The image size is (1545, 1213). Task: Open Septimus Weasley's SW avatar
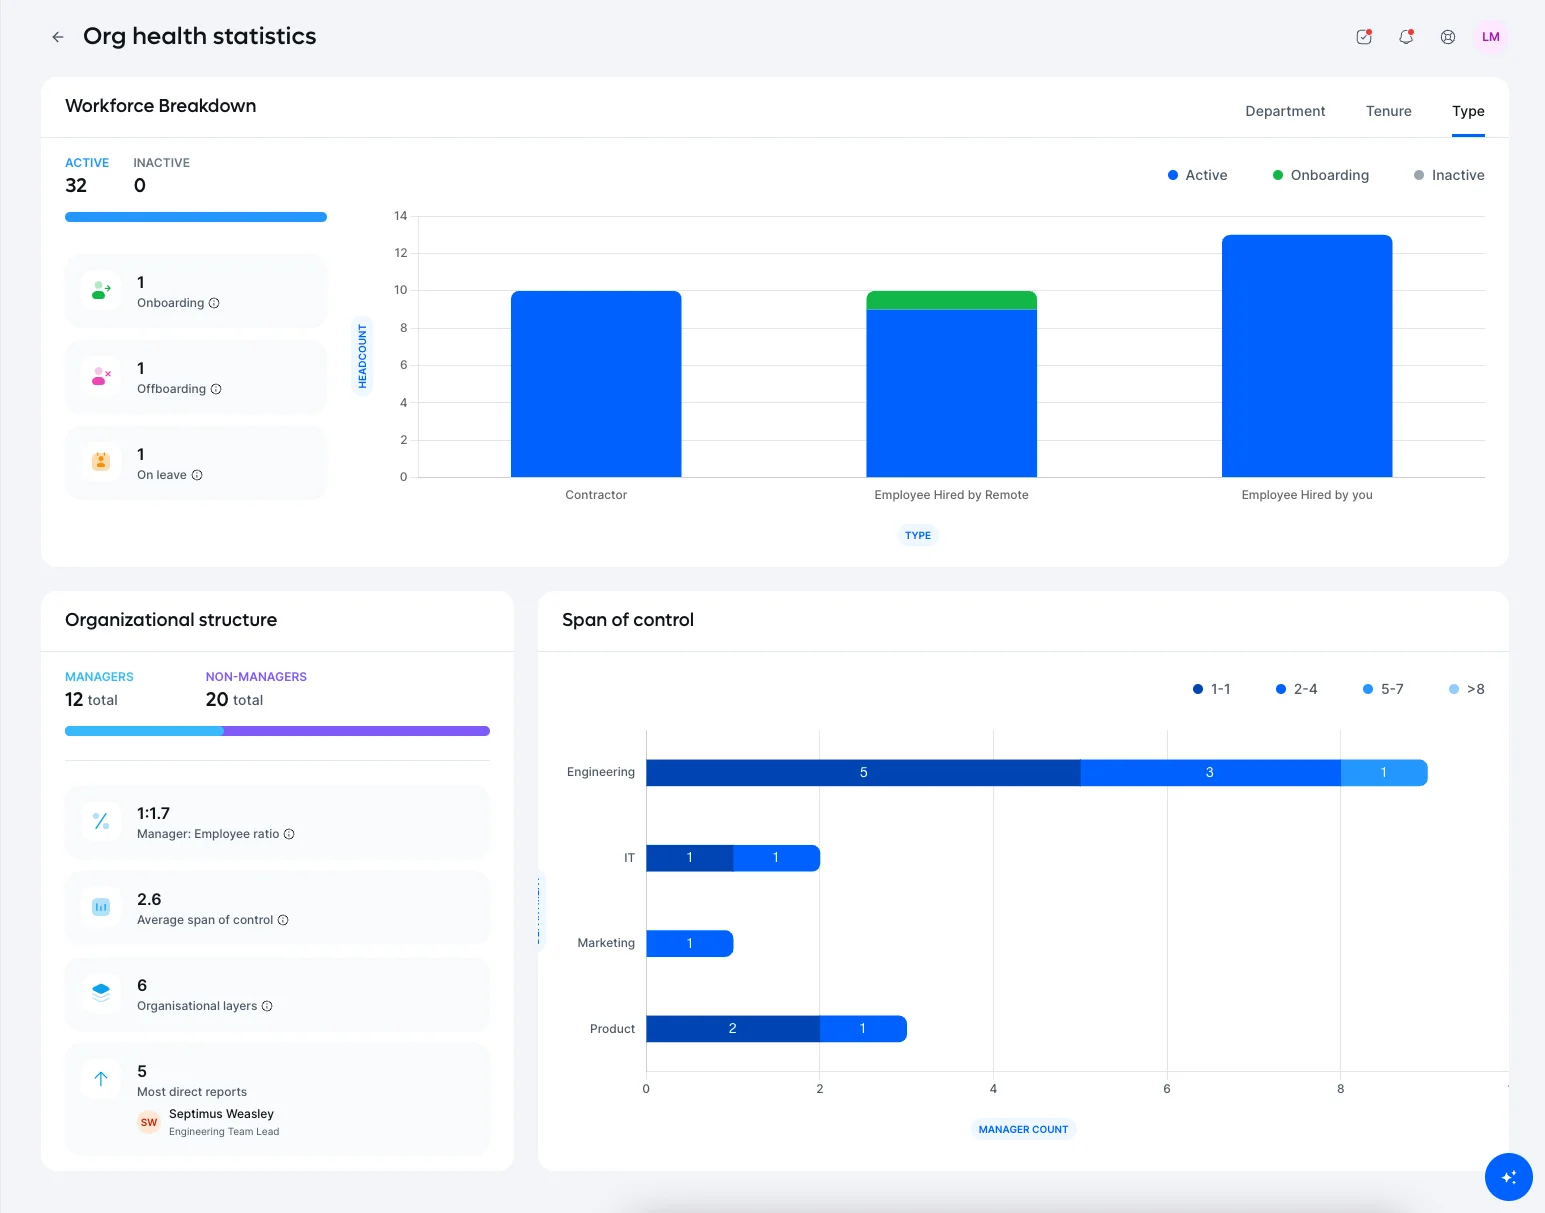click(x=149, y=1122)
